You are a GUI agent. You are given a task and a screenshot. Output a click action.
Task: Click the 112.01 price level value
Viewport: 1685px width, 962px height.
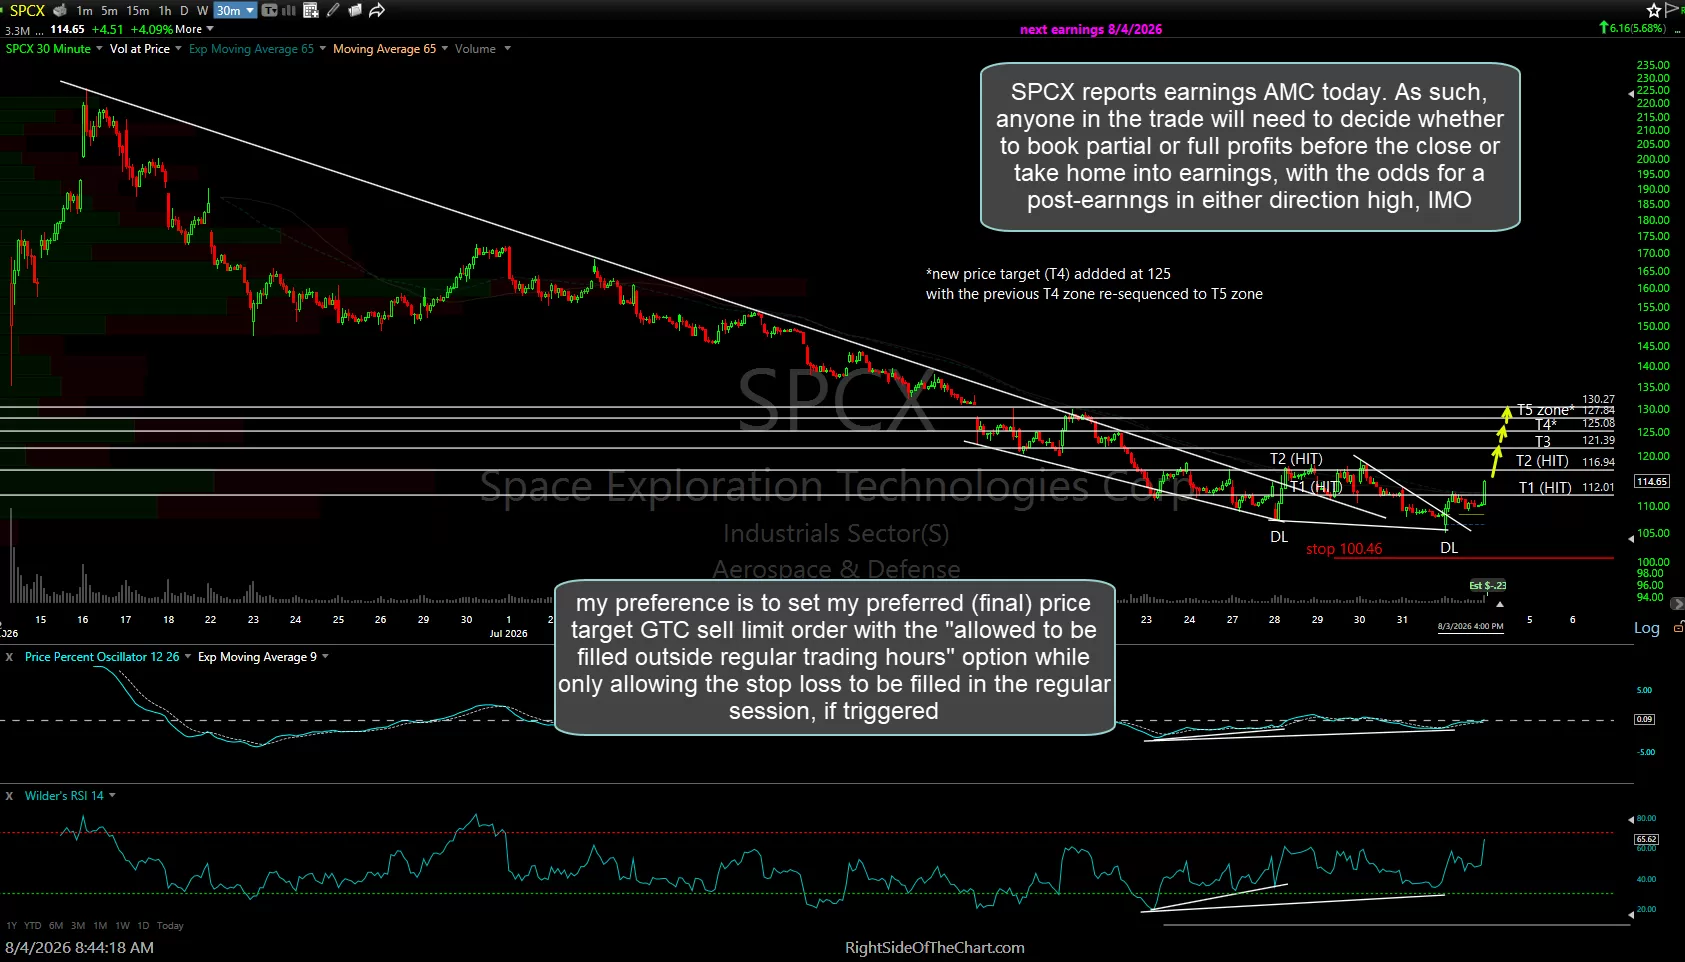[1598, 487]
